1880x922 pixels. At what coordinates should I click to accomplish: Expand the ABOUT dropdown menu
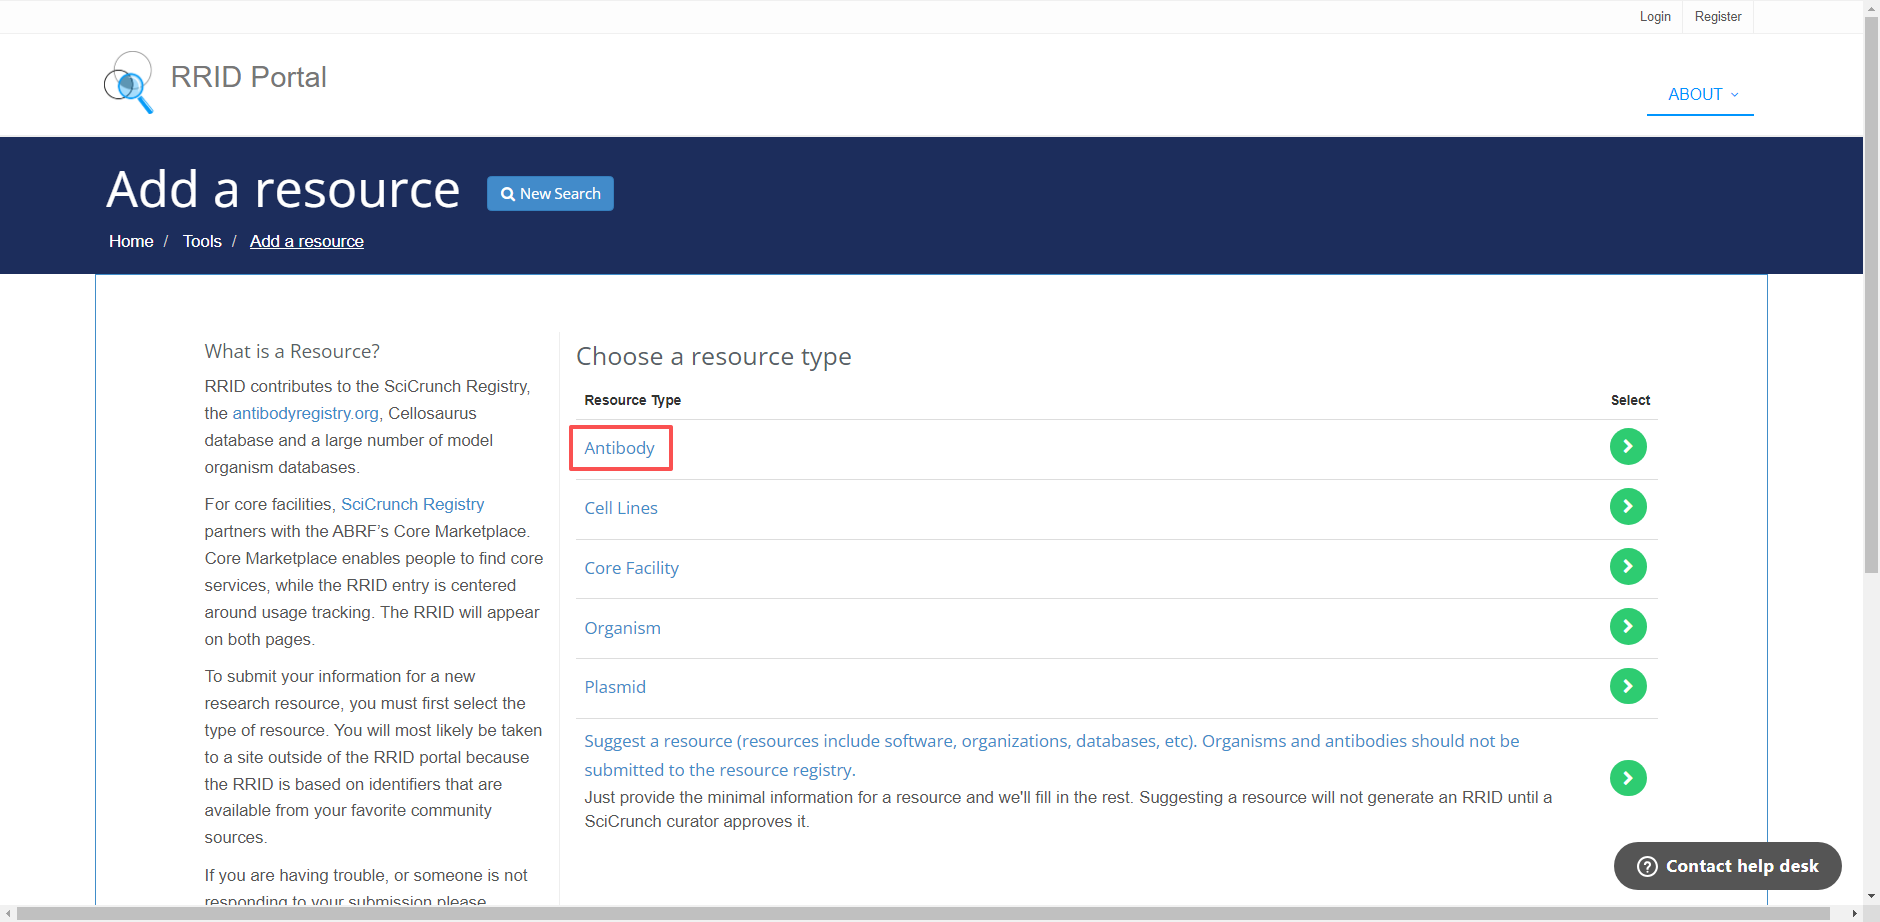tap(1702, 94)
